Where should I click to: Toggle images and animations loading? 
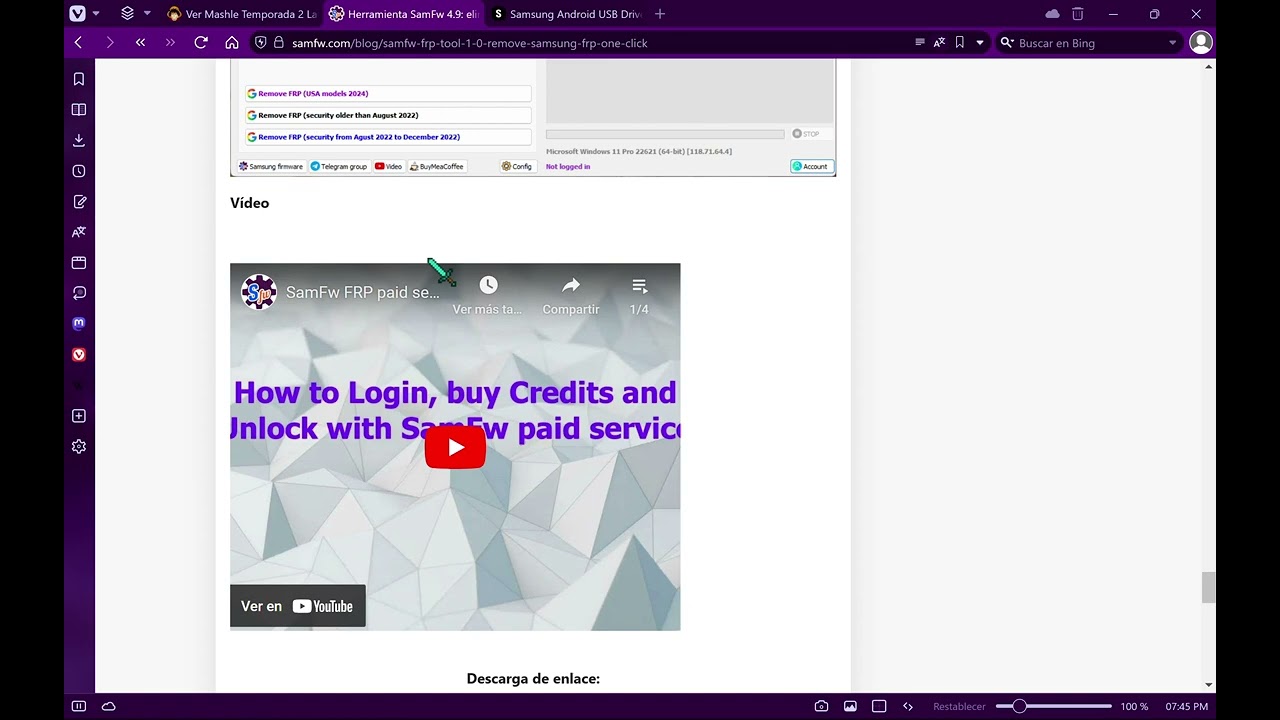click(850, 706)
